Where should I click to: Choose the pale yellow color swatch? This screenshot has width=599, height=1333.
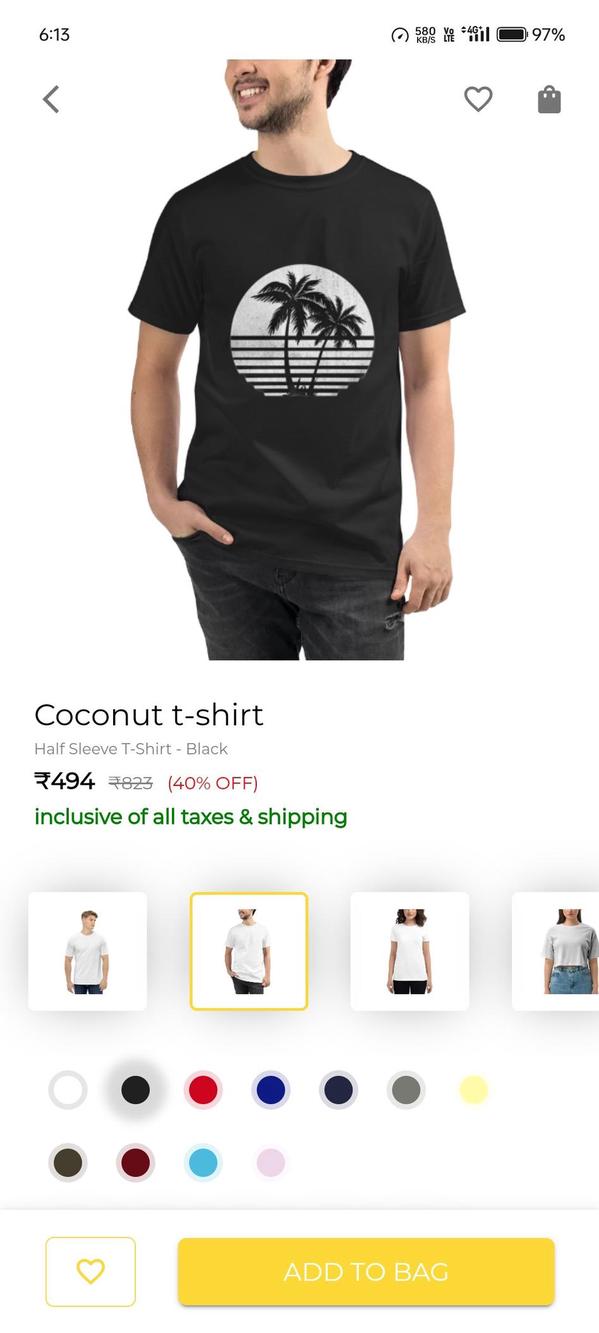(x=473, y=1089)
